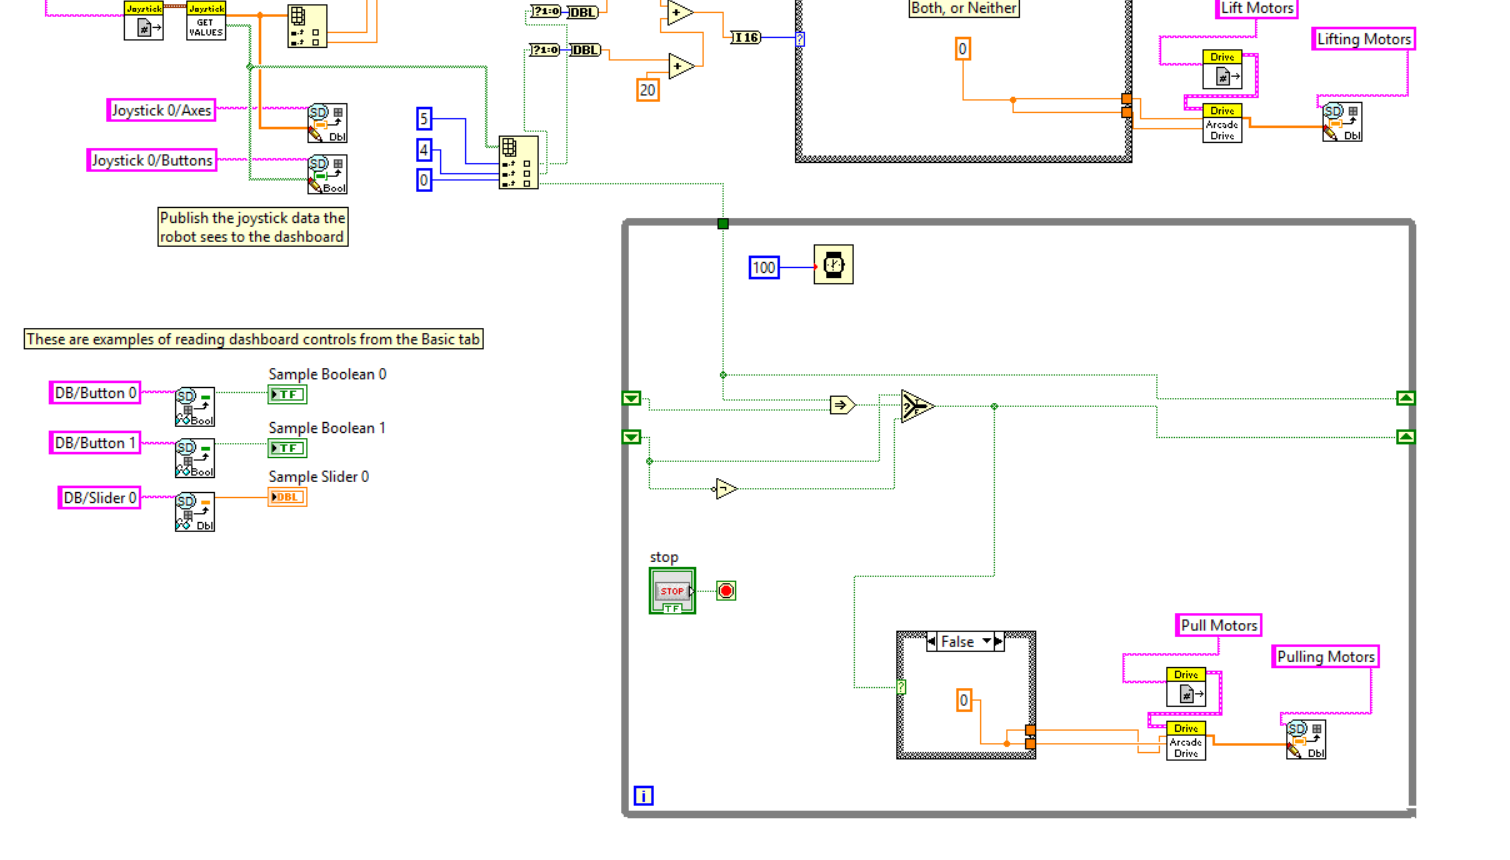Image resolution: width=1510 pixels, height=860 pixels.
Task: Click the I16 conversion node
Action: (x=745, y=38)
